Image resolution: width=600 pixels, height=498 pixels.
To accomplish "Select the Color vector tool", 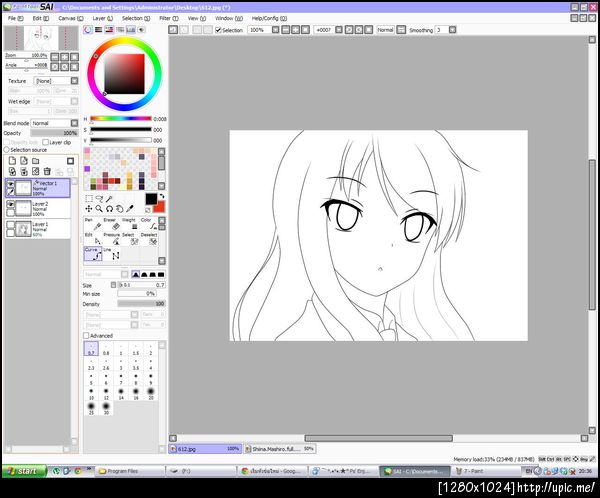I will pos(149,224).
